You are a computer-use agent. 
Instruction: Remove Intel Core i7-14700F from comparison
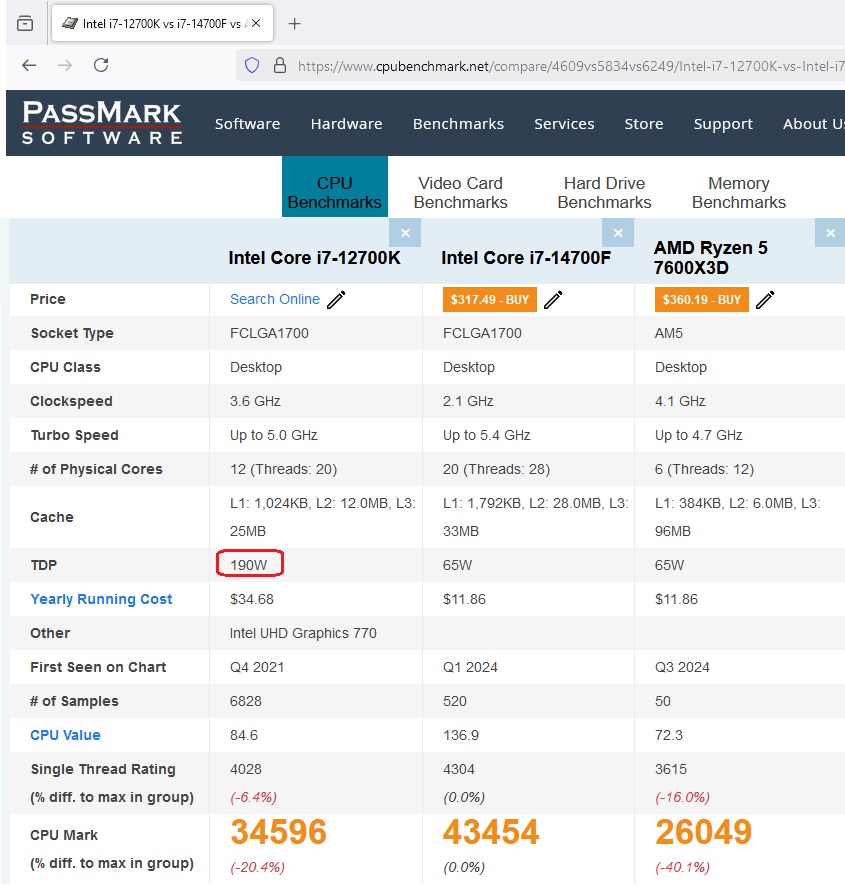(x=618, y=233)
